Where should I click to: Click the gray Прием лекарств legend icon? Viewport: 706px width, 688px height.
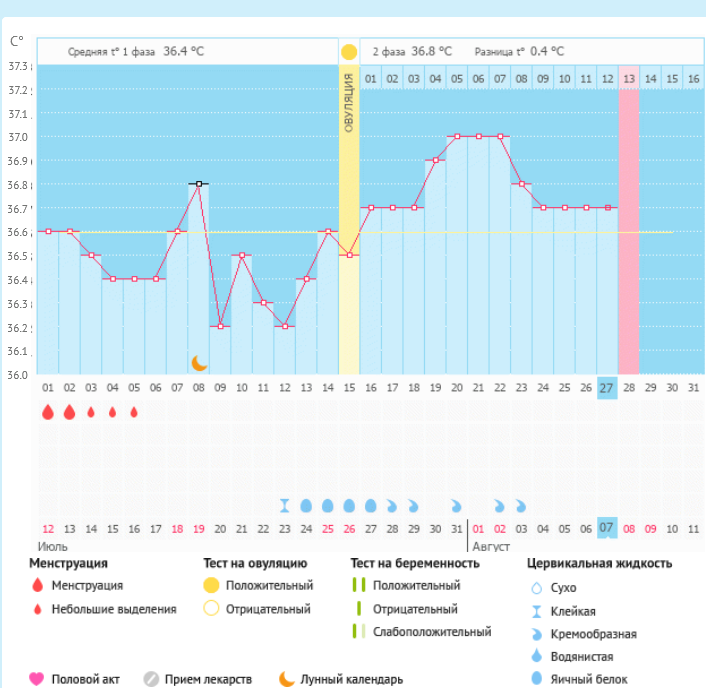coord(151,679)
